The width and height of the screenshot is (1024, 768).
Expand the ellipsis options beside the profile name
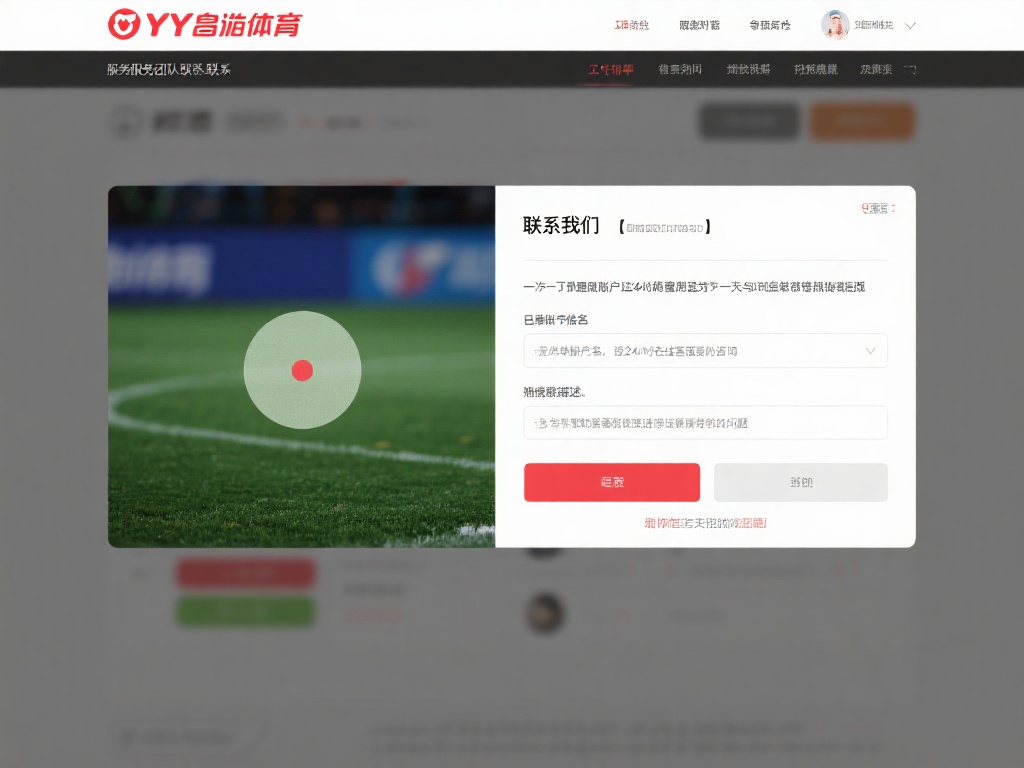pyautogui.click(x=404, y=121)
